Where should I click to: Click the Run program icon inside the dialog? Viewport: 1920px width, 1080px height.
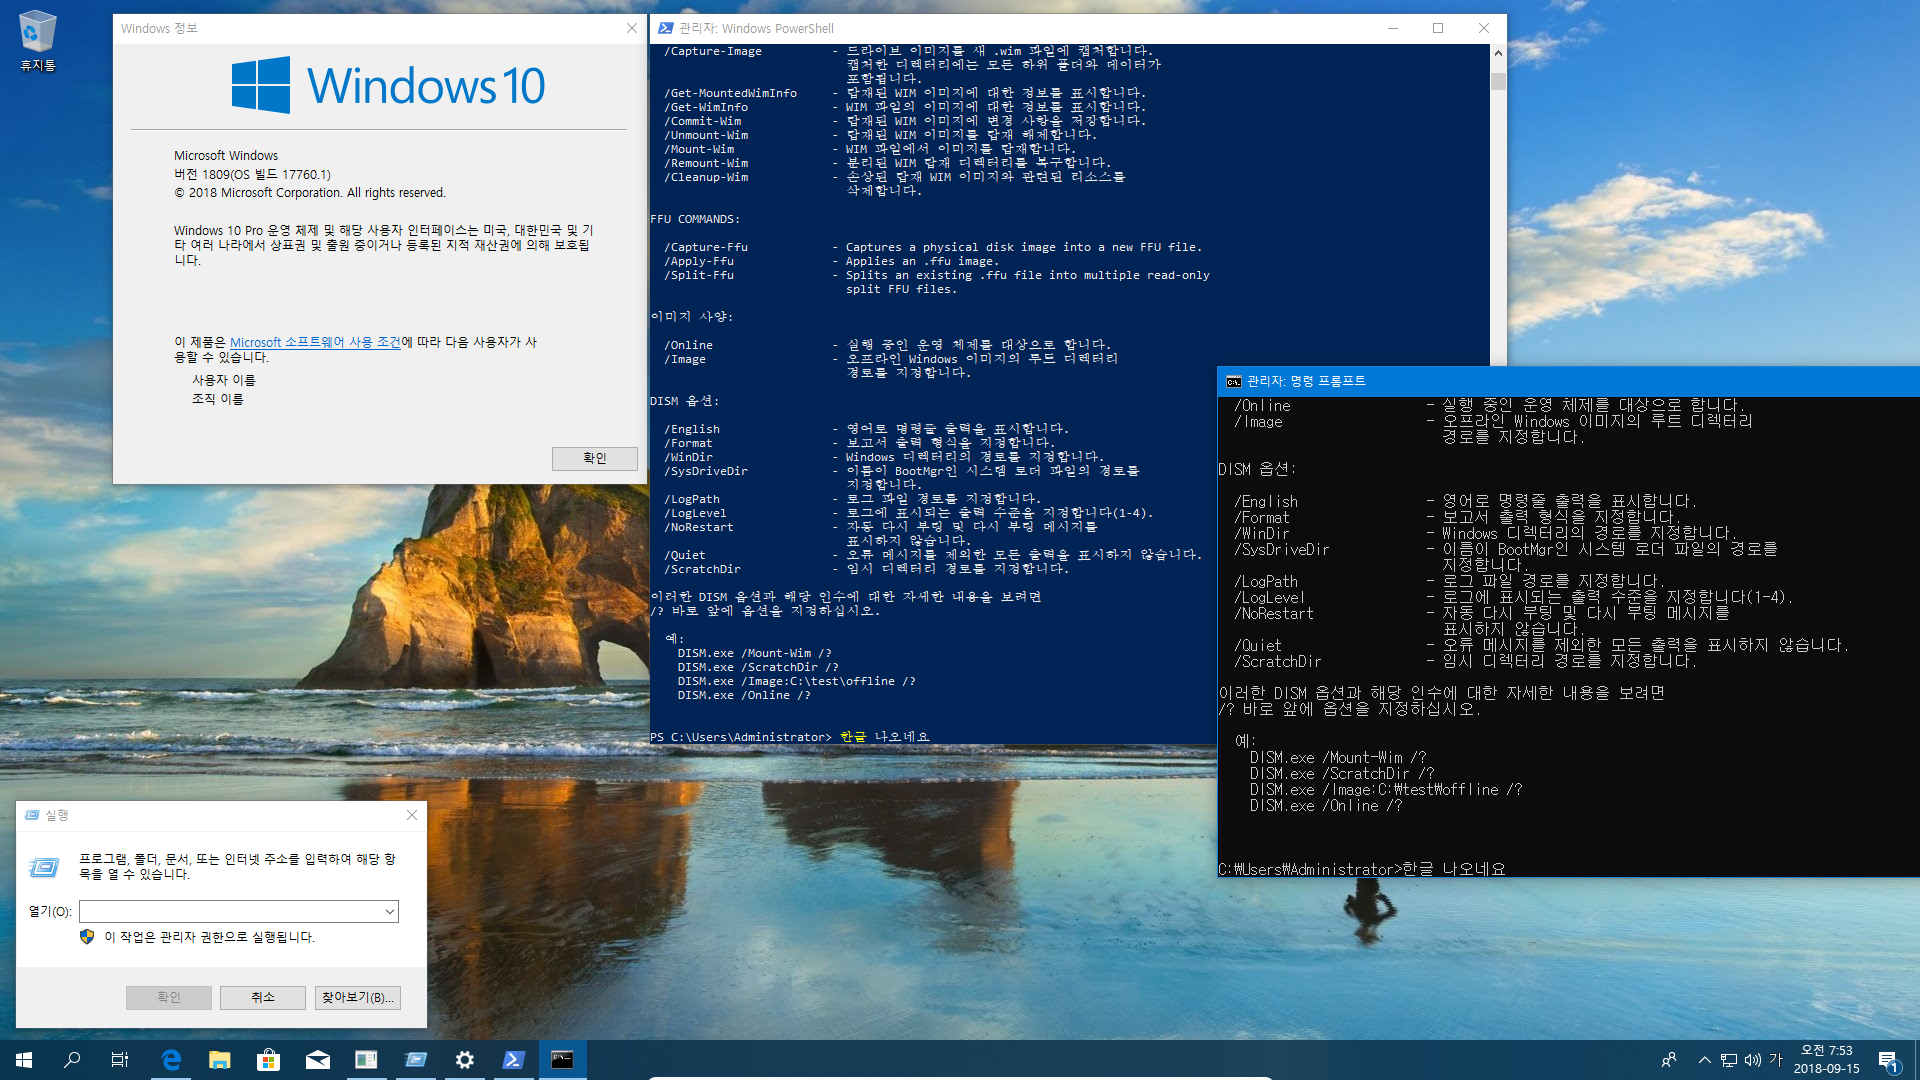pyautogui.click(x=44, y=867)
